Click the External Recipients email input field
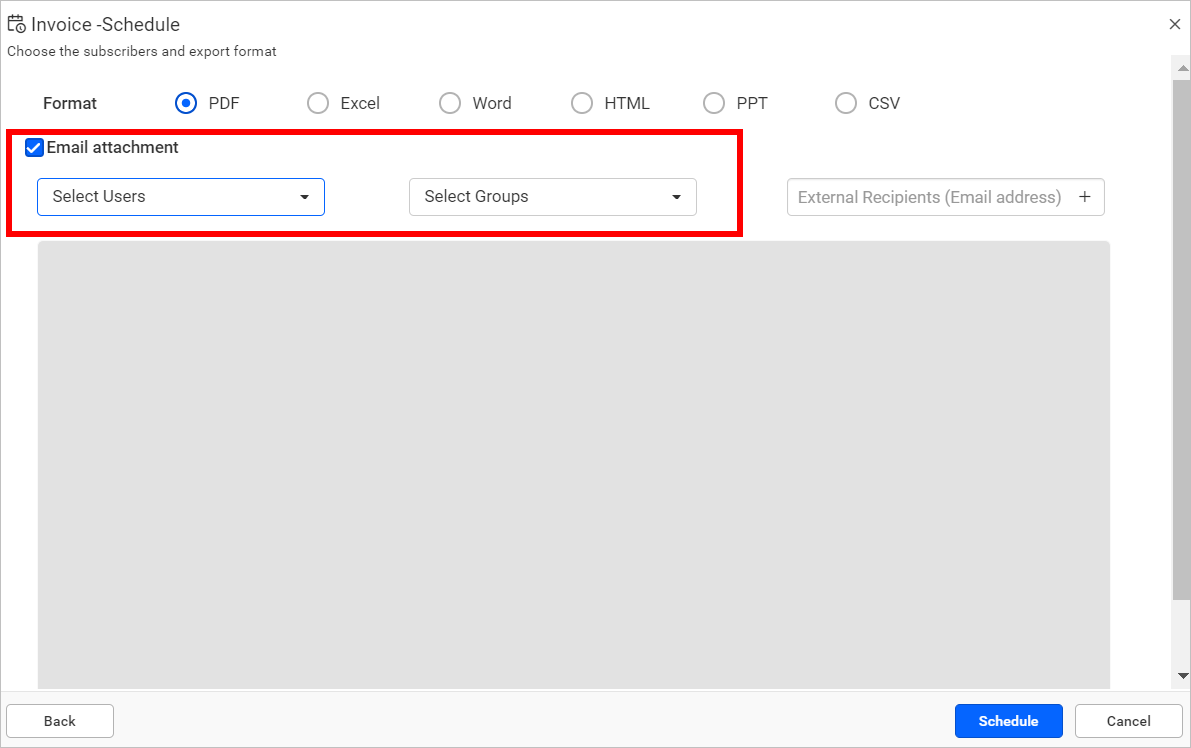 click(x=930, y=197)
